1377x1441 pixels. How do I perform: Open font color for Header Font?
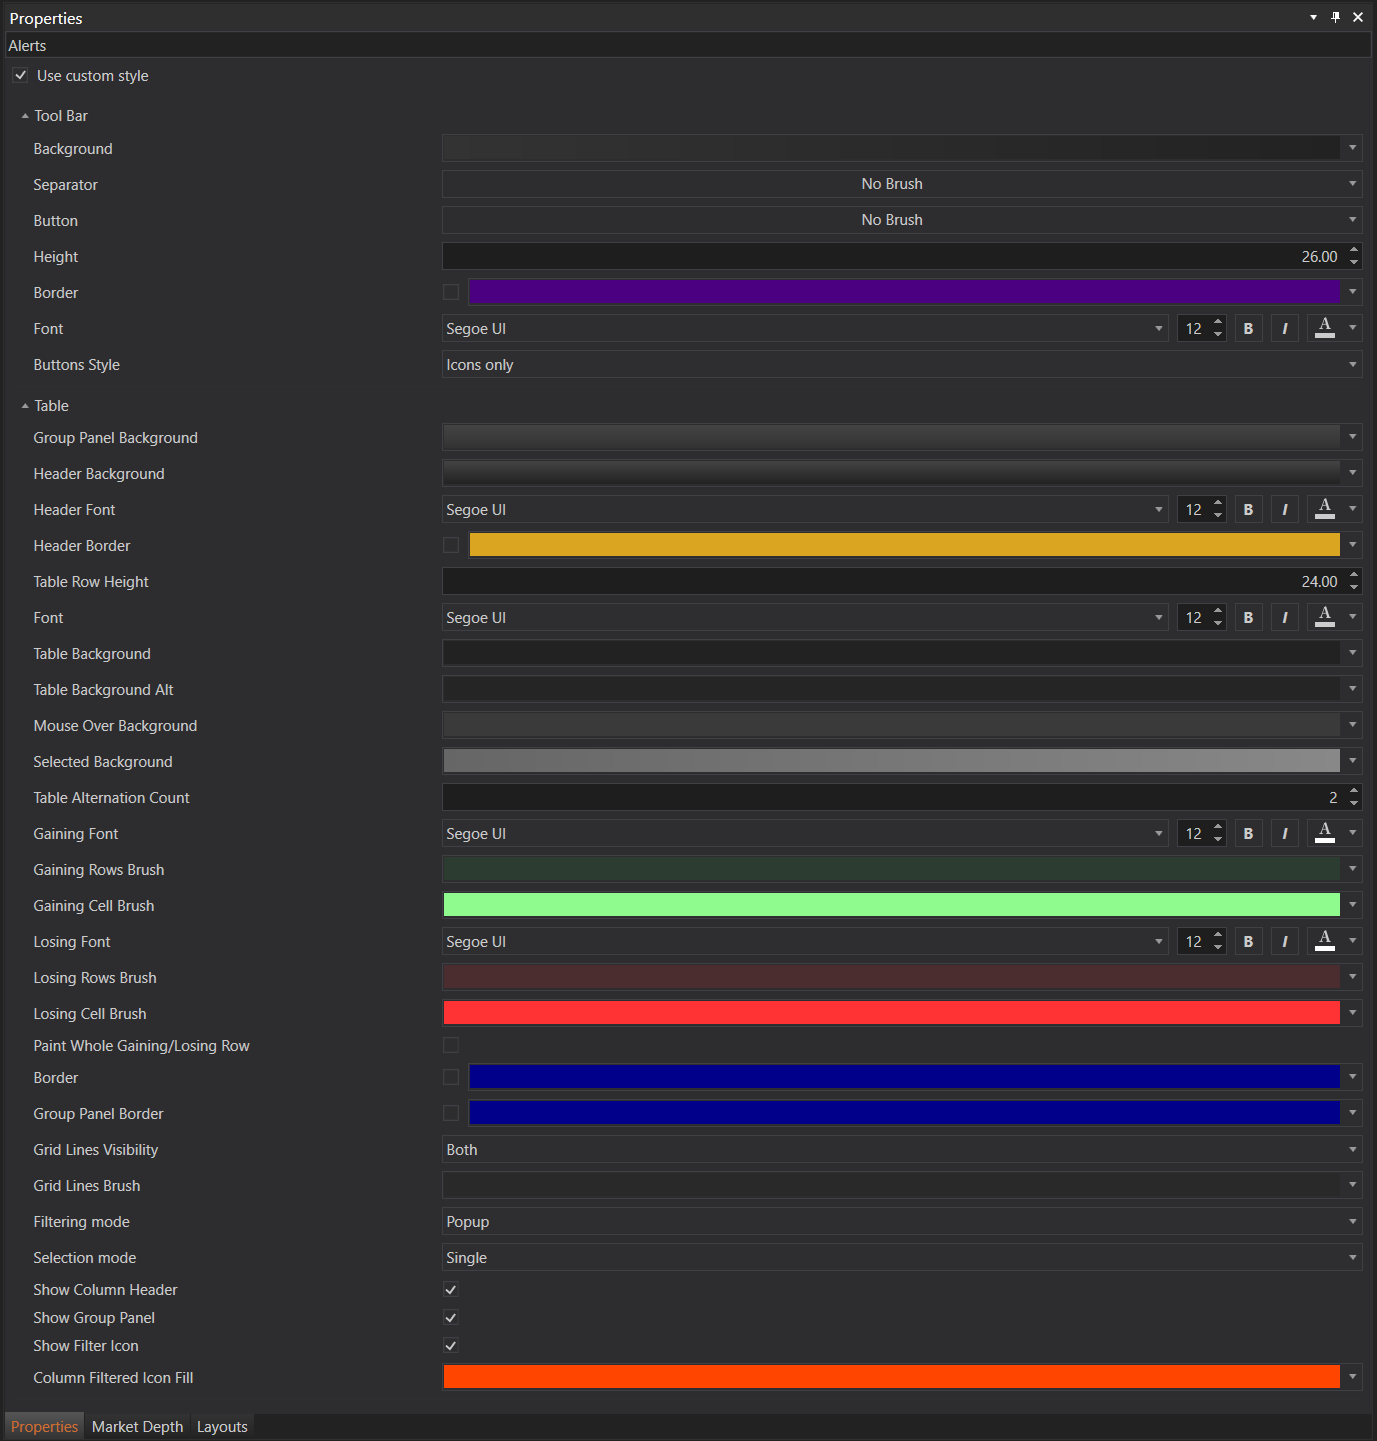pos(1324,509)
